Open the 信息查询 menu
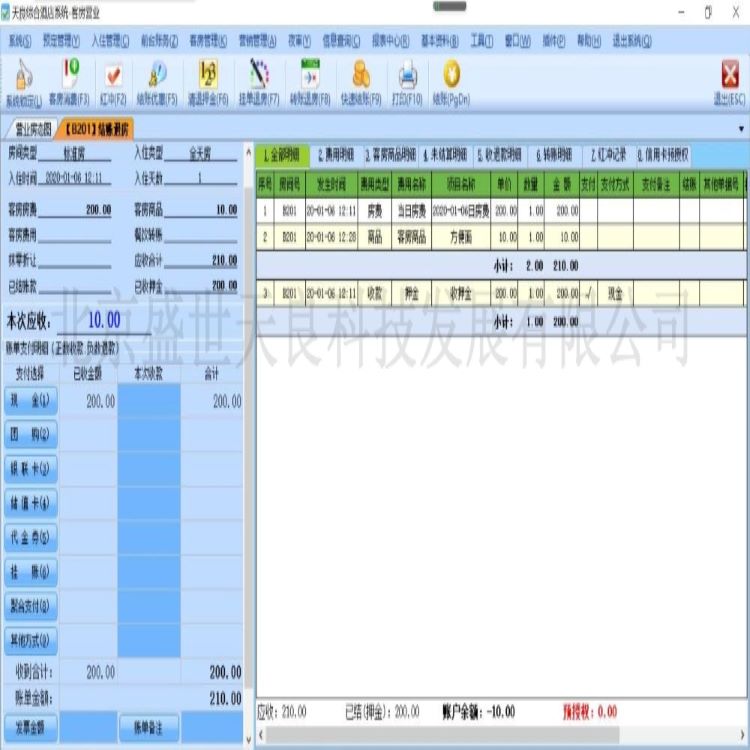The image size is (750, 750). pyautogui.click(x=341, y=41)
